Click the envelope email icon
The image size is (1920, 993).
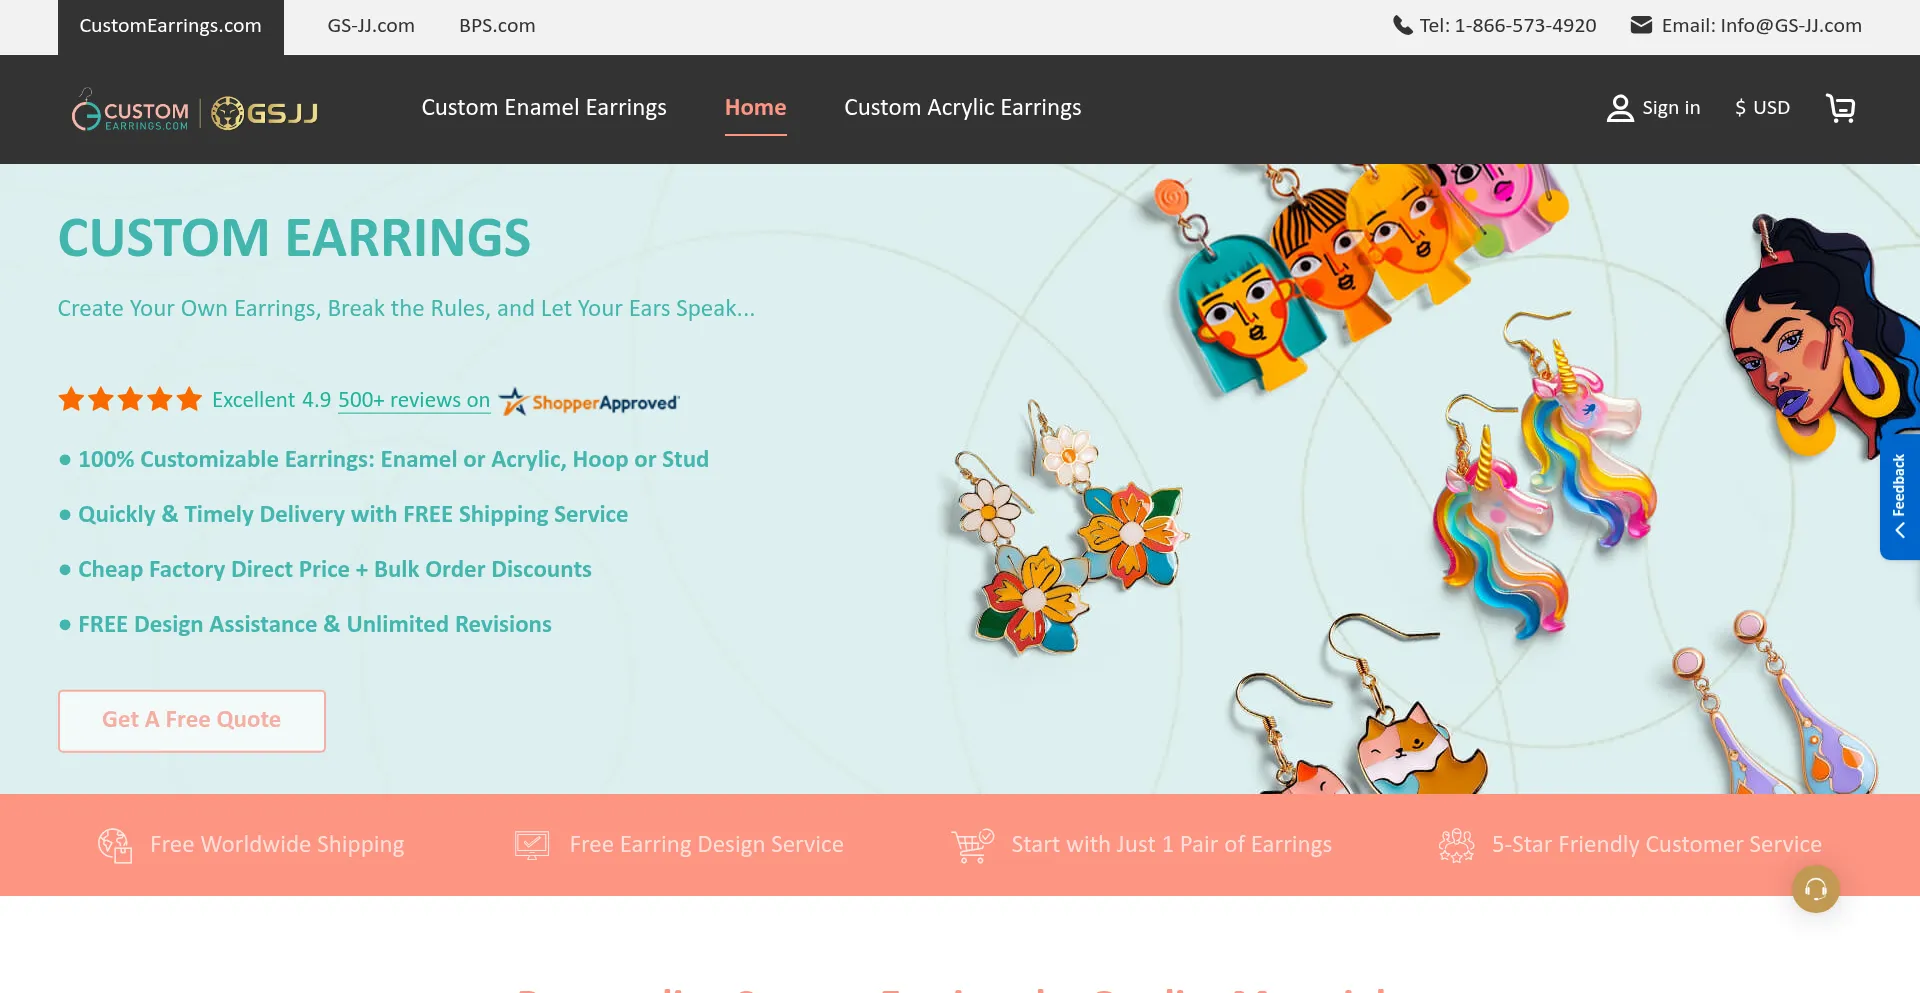point(1641,26)
